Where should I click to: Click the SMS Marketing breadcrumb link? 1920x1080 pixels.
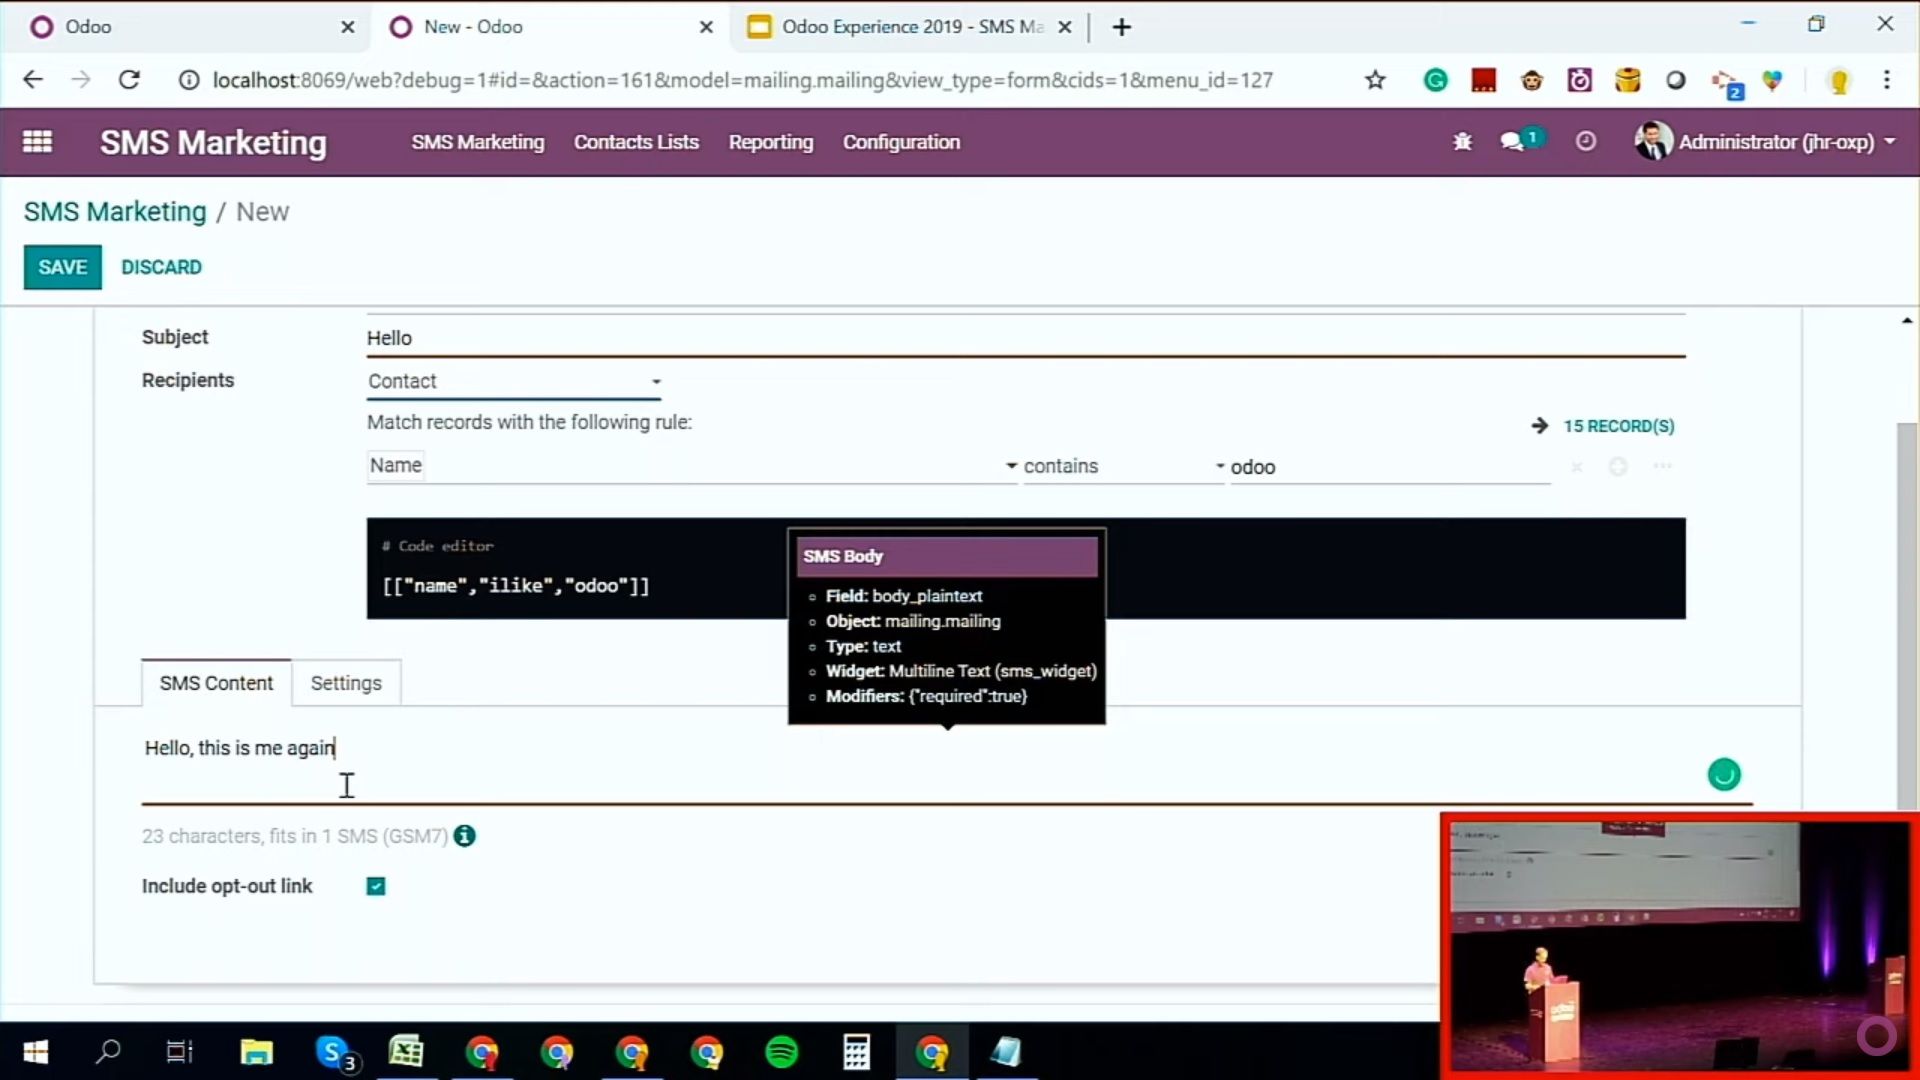click(115, 212)
